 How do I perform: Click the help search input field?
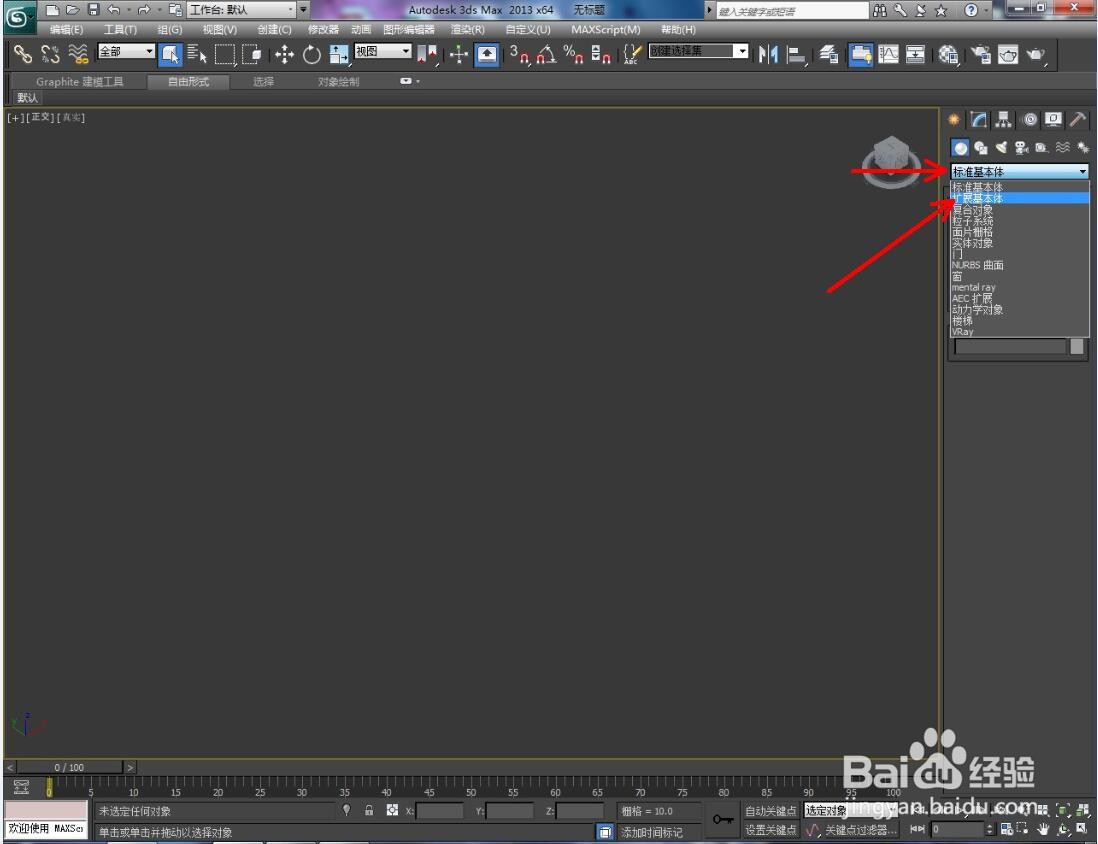pos(792,11)
